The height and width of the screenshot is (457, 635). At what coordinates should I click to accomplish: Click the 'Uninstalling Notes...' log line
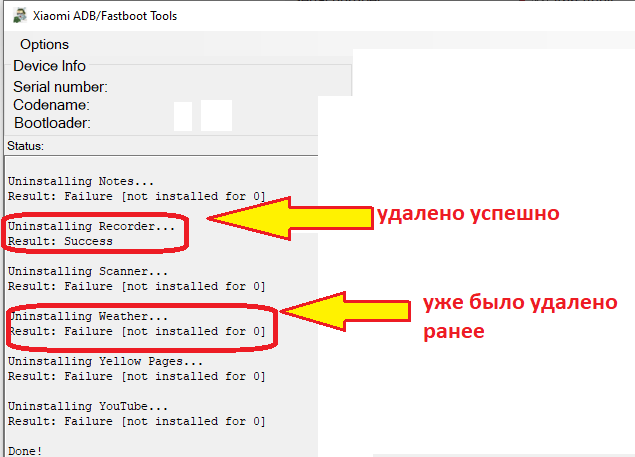pos(81,181)
